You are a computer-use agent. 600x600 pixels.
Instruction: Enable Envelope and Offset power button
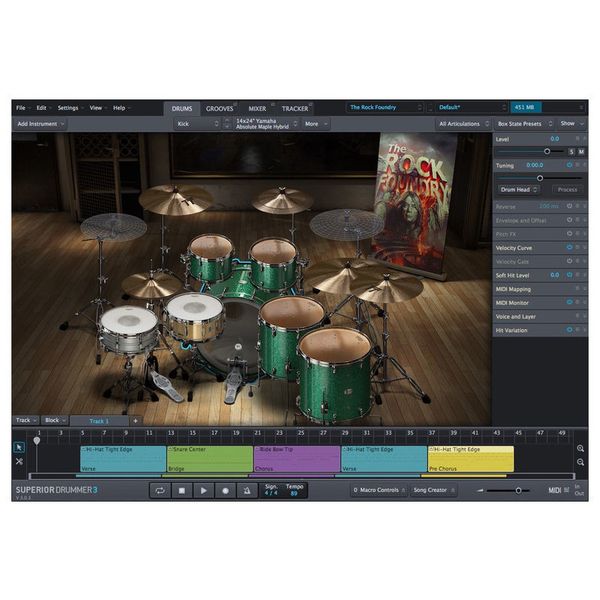pyautogui.click(x=569, y=220)
